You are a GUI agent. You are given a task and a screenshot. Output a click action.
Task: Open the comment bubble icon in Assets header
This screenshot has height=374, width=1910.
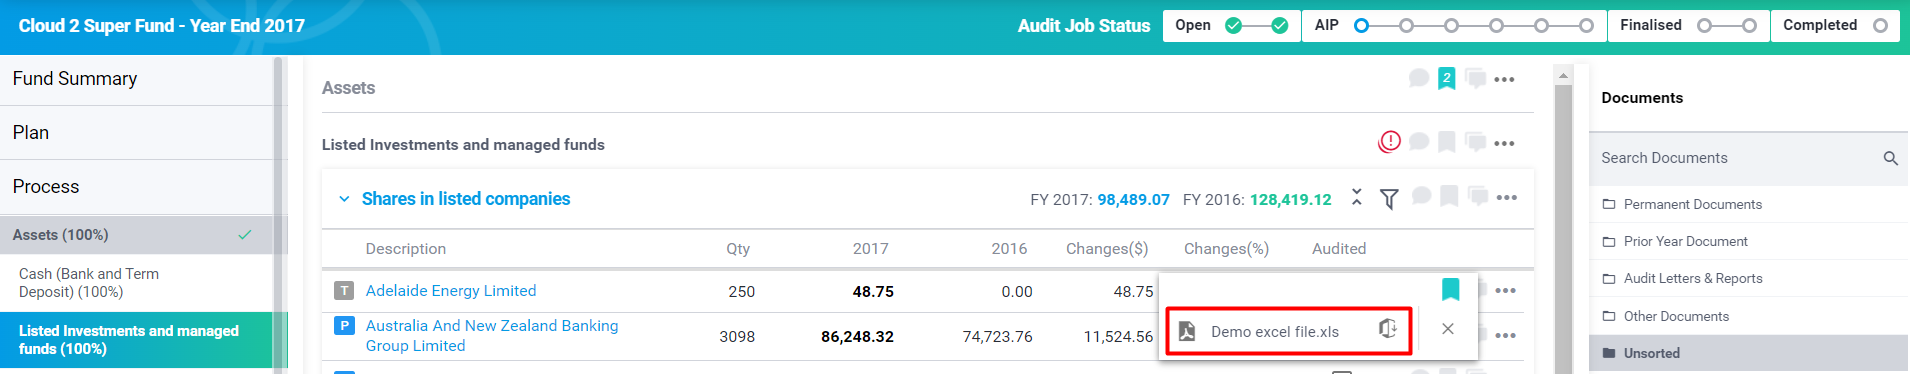1418,78
